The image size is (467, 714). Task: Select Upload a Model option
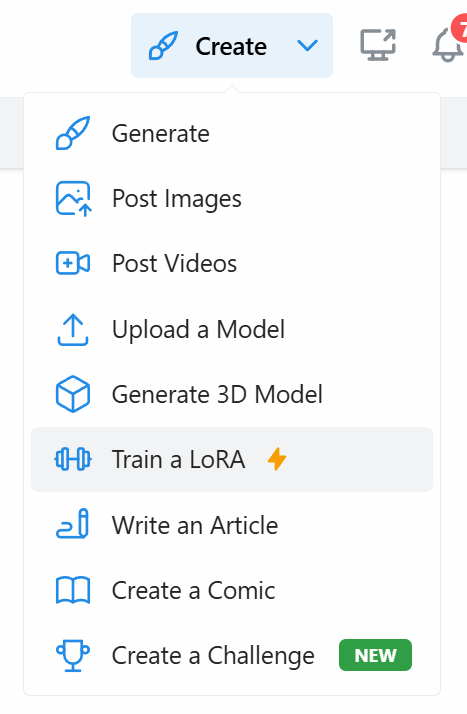coord(232,329)
